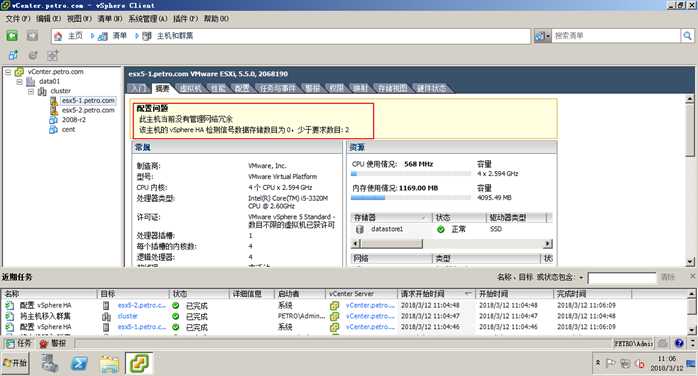Click the recent tasks filter text field
The height and width of the screenshot is (376, 698).
[x=621, y=278]
